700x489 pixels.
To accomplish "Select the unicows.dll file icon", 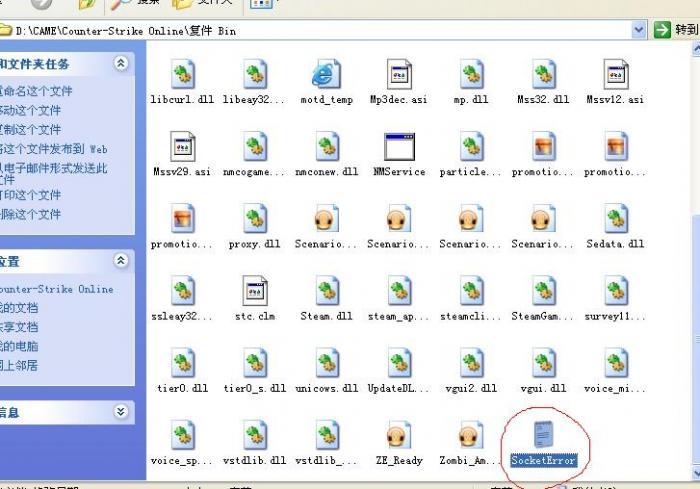I will 327,363.
